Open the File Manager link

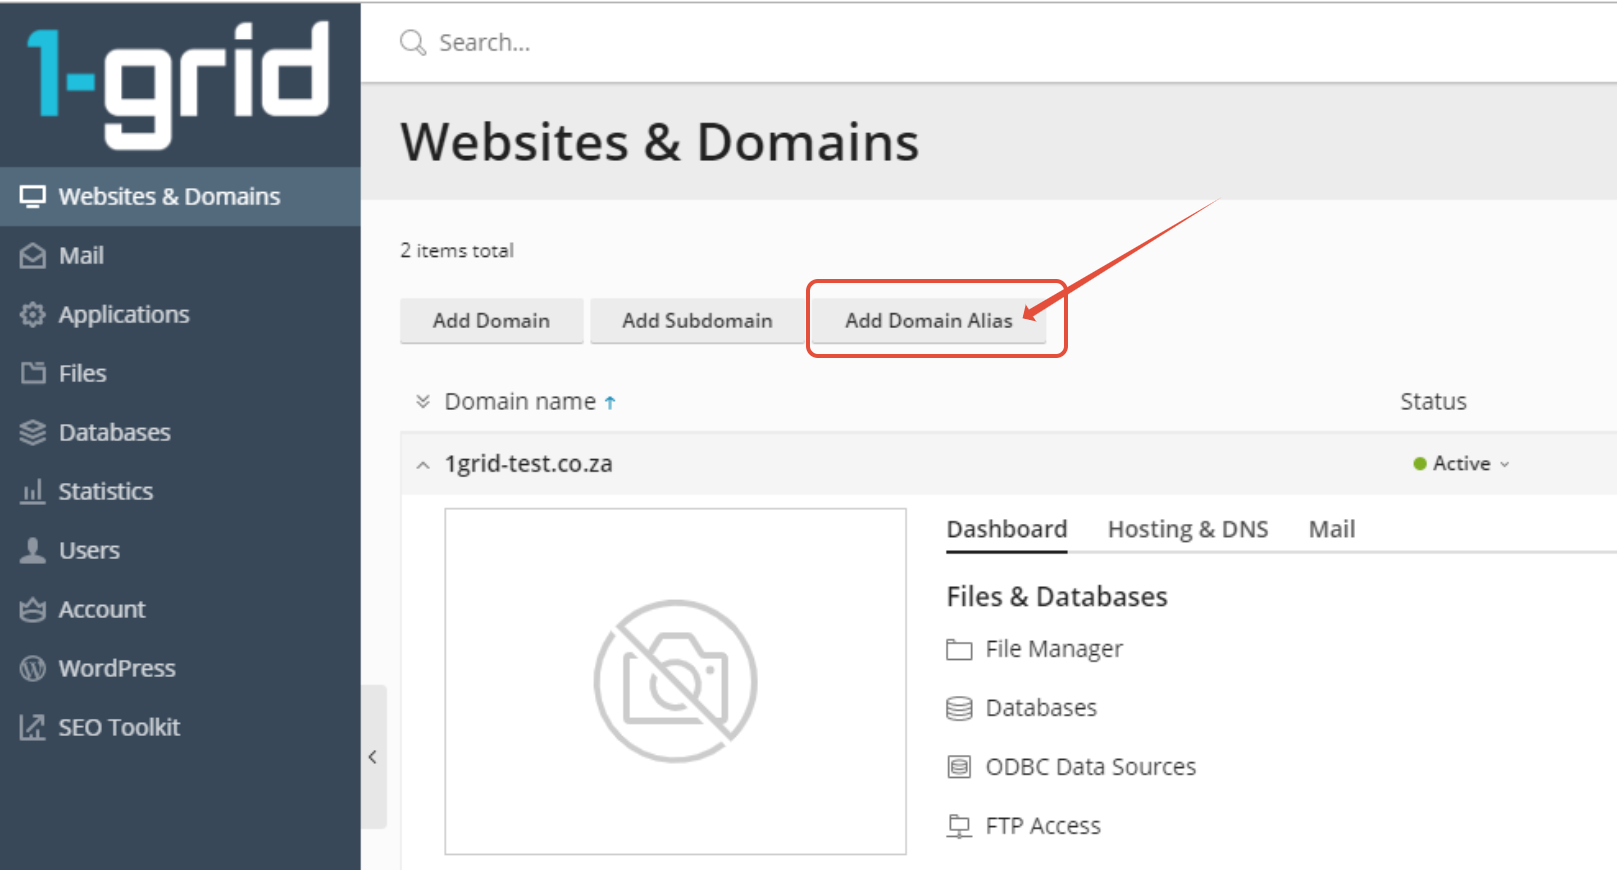(1054, 649)
